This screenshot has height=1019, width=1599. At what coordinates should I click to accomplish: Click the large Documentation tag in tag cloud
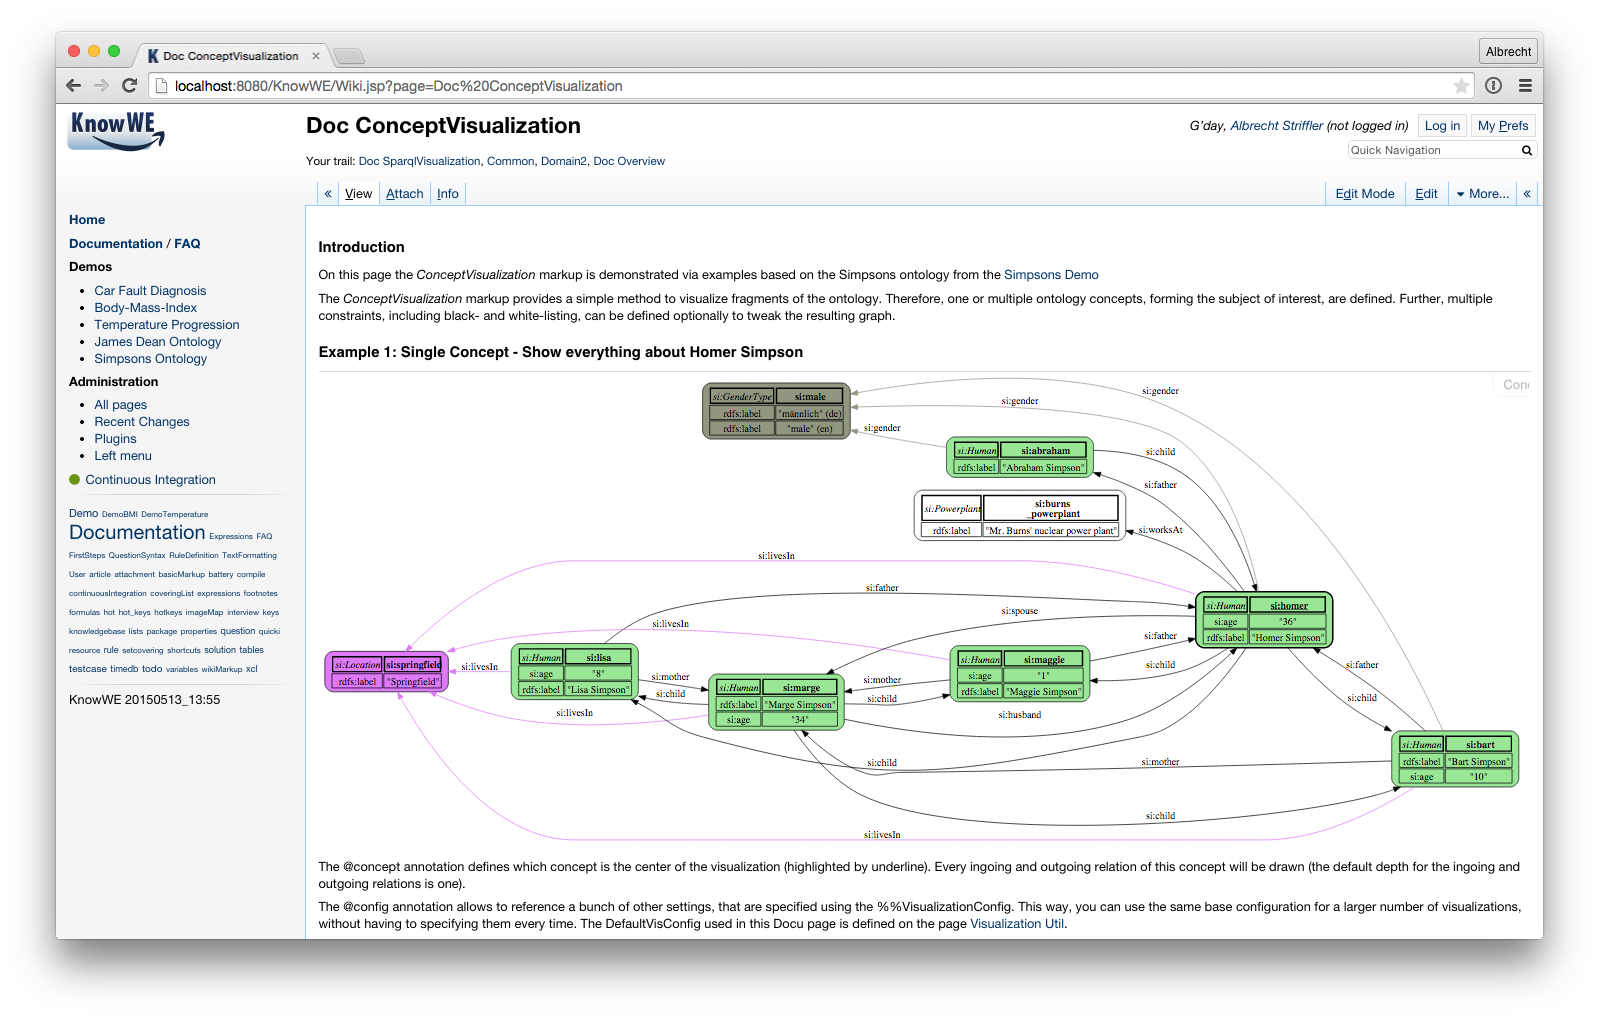(x=137, y=533)
